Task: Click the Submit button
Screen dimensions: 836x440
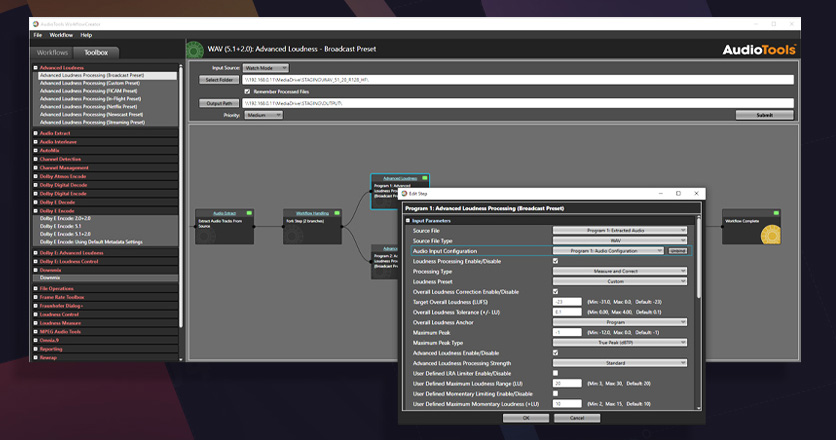Action: (x=765, y=115)
